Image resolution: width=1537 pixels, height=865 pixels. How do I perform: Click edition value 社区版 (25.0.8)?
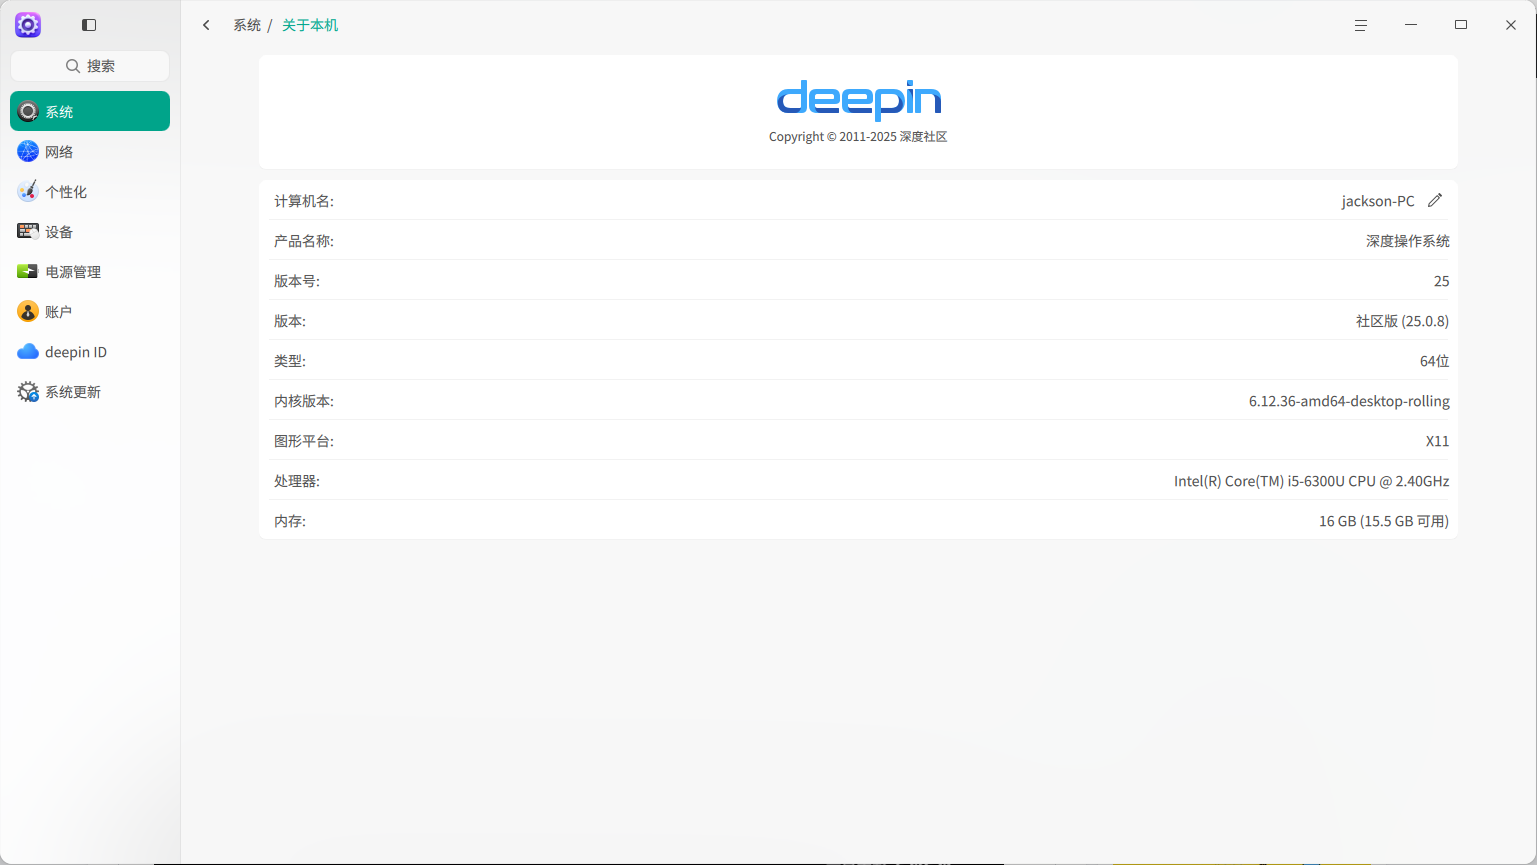pos(1402,321)
